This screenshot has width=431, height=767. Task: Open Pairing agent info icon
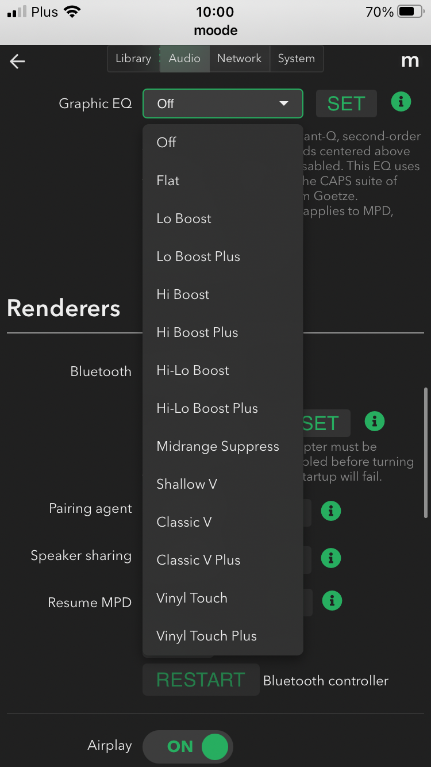[331, 511]
